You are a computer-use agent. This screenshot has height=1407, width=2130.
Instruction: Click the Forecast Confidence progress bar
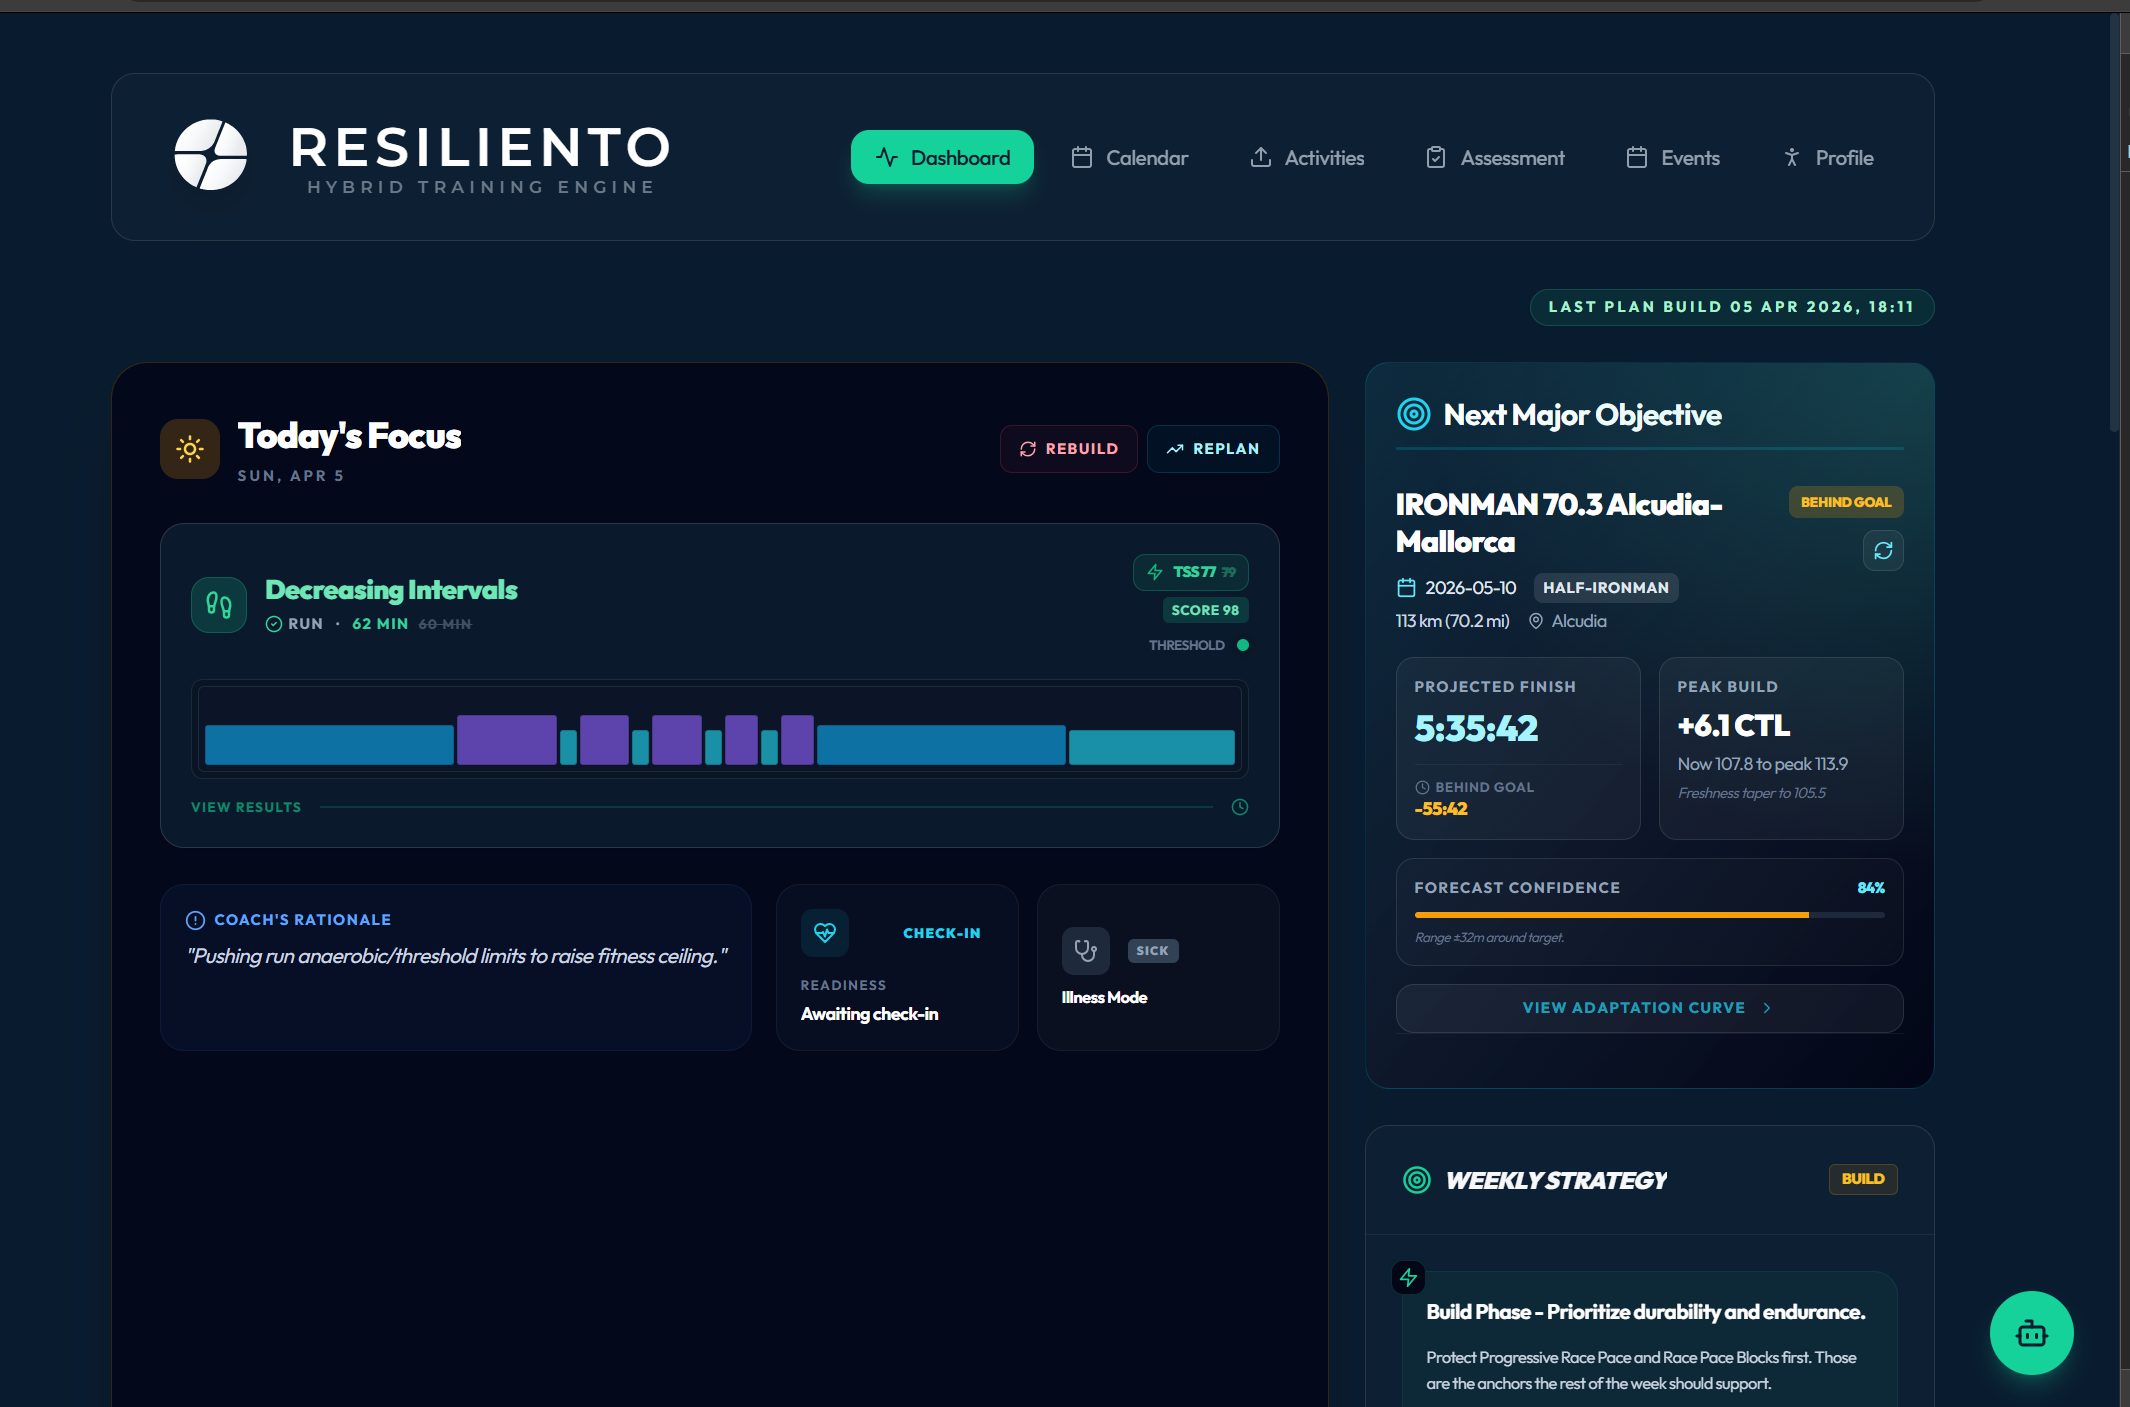[x=1649, y=915]
